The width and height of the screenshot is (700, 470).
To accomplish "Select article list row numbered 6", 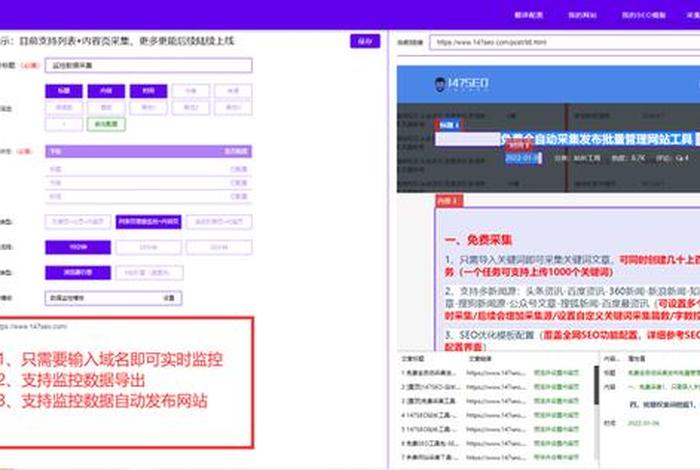I will (490, 443).
